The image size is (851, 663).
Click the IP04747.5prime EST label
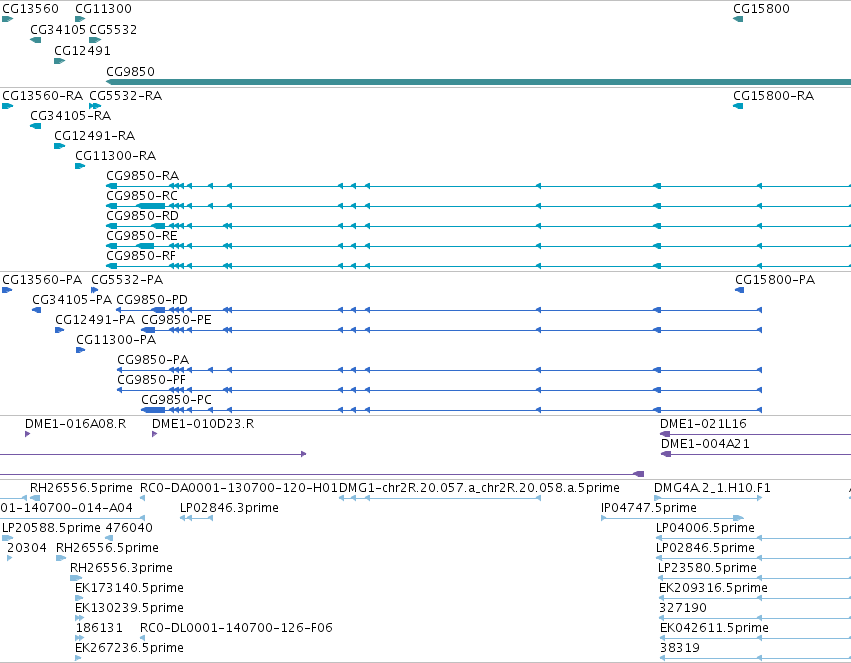(x=649, y=508)
